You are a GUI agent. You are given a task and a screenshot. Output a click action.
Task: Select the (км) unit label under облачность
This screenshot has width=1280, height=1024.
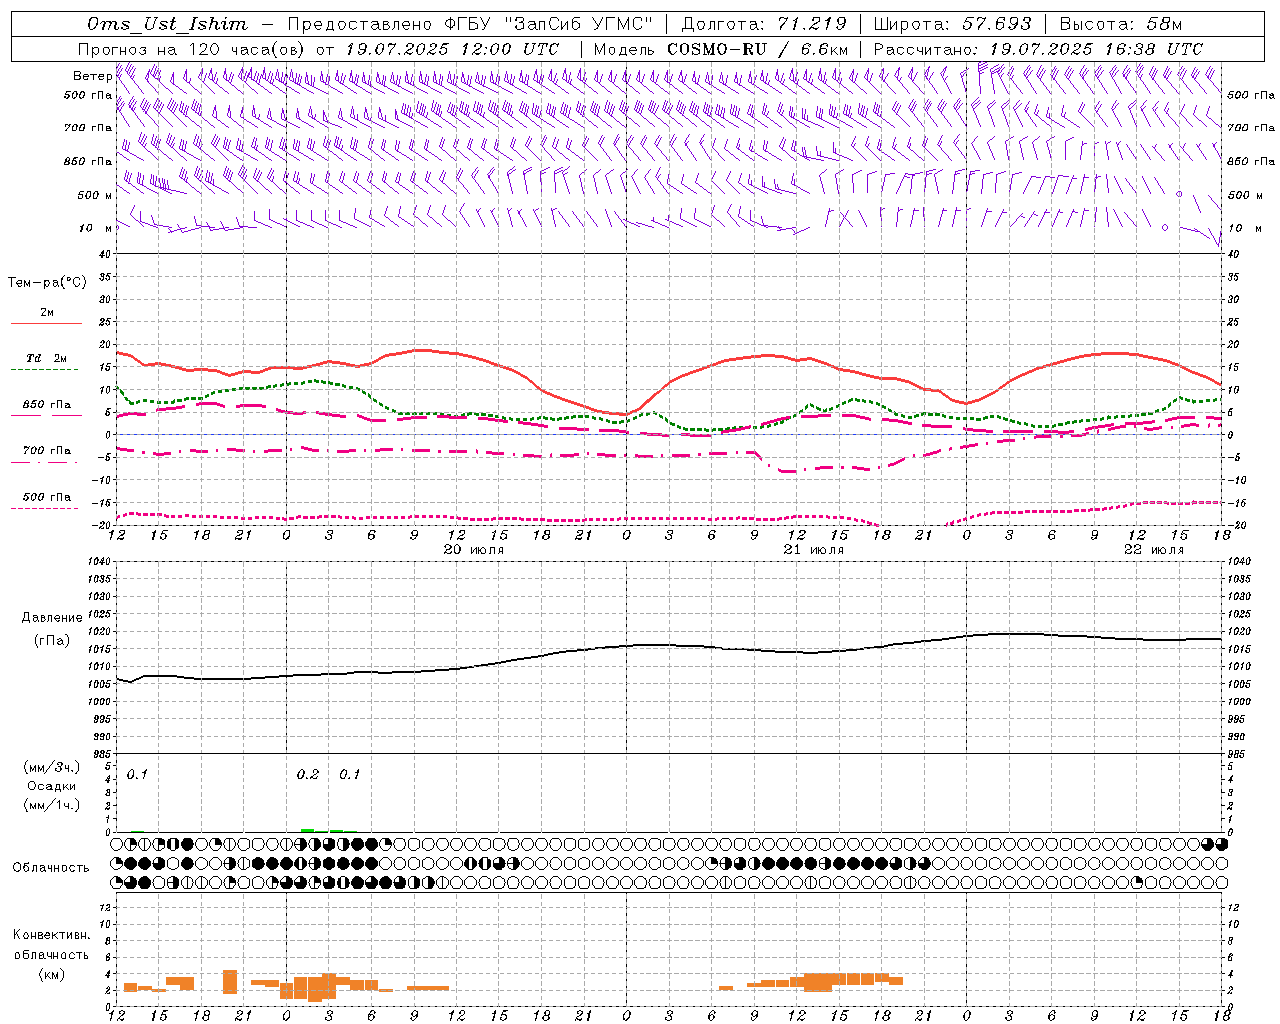51,974
